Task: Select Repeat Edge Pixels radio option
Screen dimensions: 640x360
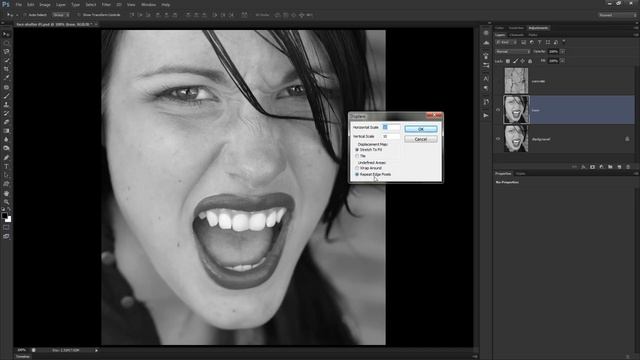Action: click(357, 174)
